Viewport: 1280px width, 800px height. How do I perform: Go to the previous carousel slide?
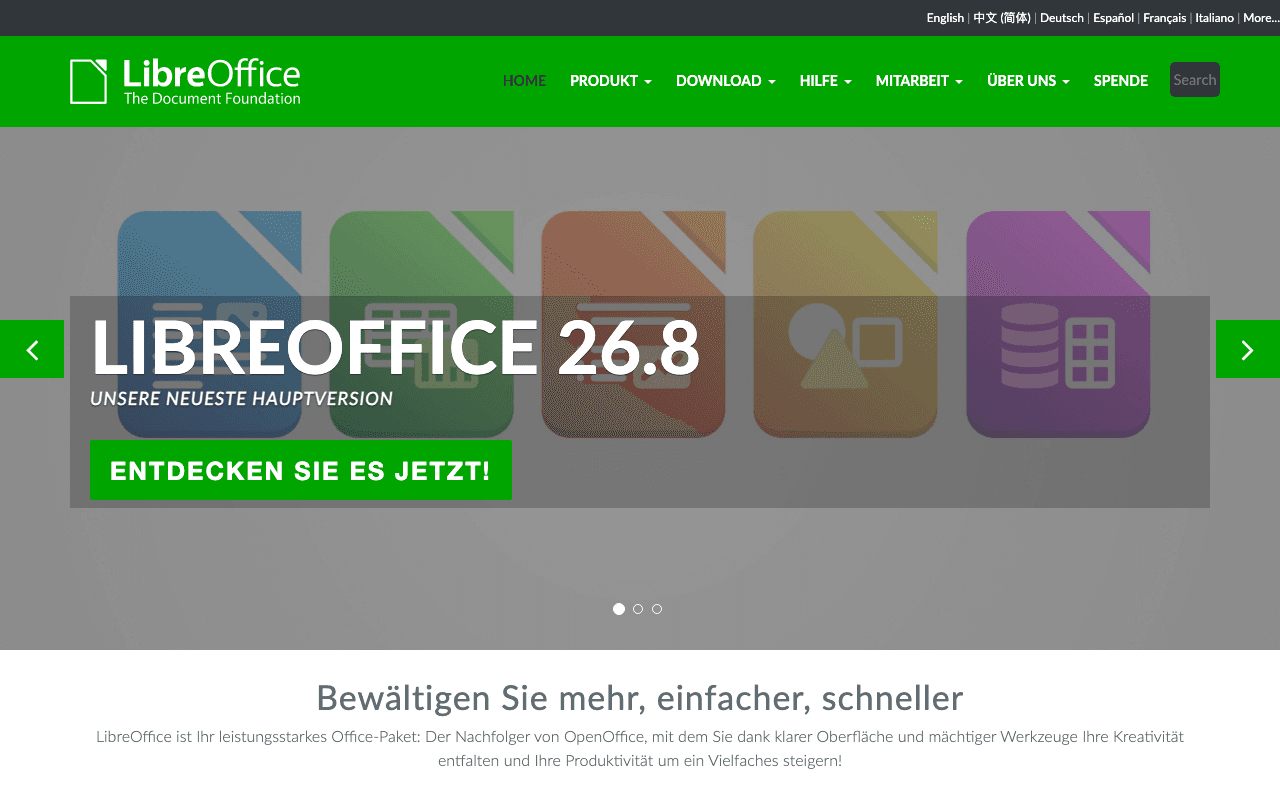32,349
